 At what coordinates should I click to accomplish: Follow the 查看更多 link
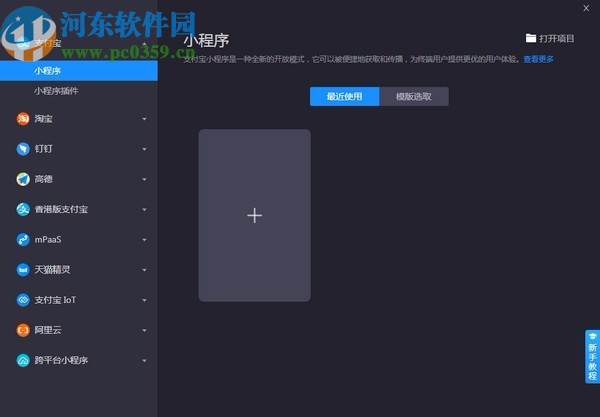tap(538, 59)
